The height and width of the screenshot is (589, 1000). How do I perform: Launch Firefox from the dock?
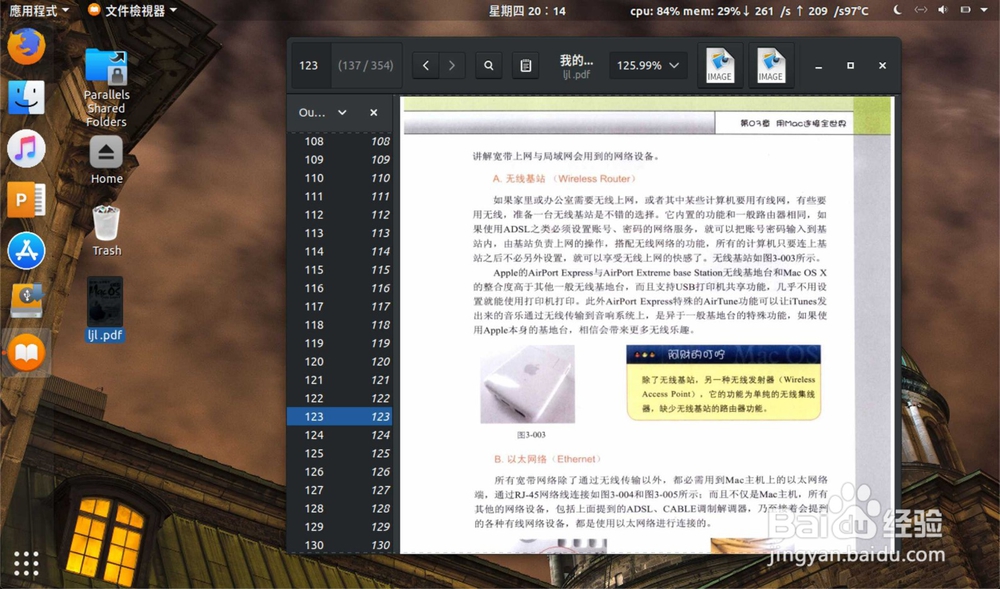[26, 45]
